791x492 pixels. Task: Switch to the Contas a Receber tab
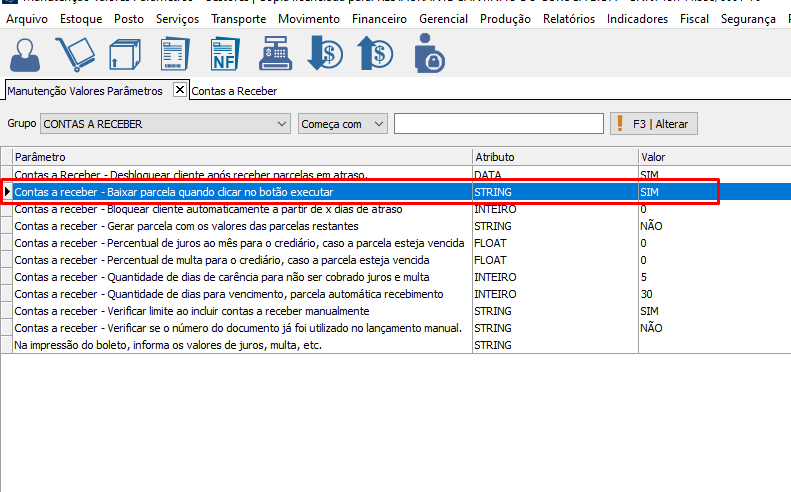coord(234,91)
